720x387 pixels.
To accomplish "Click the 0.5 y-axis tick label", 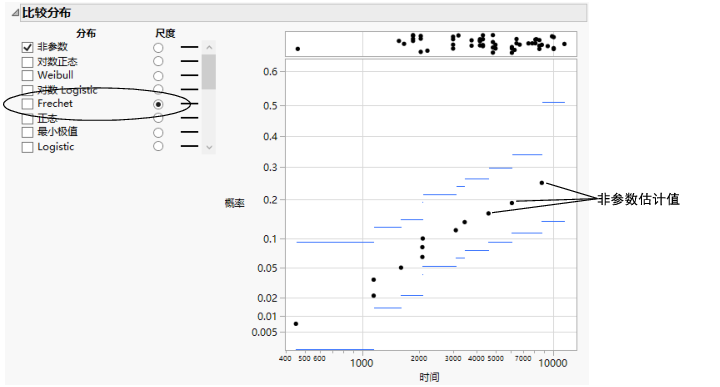I will 270,106.
